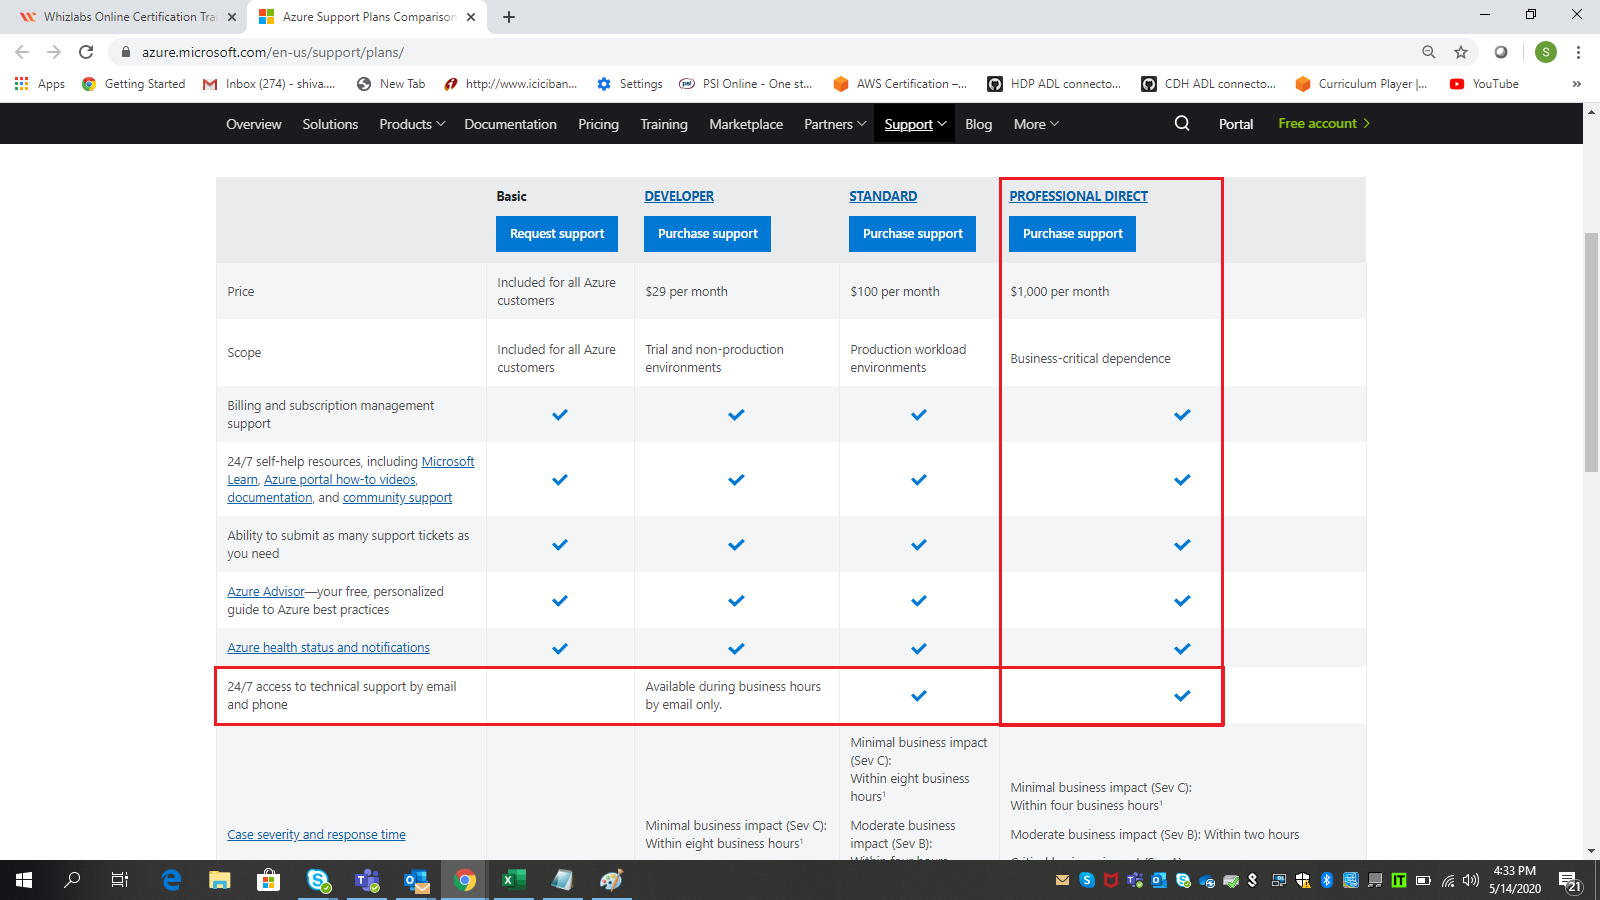Switch to Excel in the taskbar
The width and height of the screenshot is (1600, 900).
point(513,880)
